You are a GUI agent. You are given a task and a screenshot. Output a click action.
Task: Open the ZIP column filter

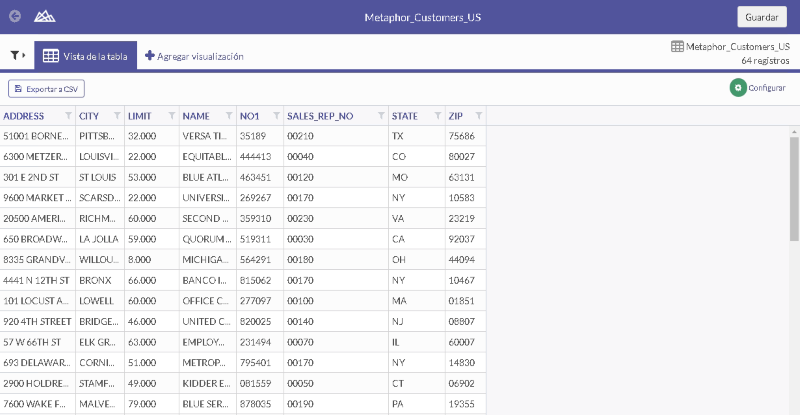478,116
